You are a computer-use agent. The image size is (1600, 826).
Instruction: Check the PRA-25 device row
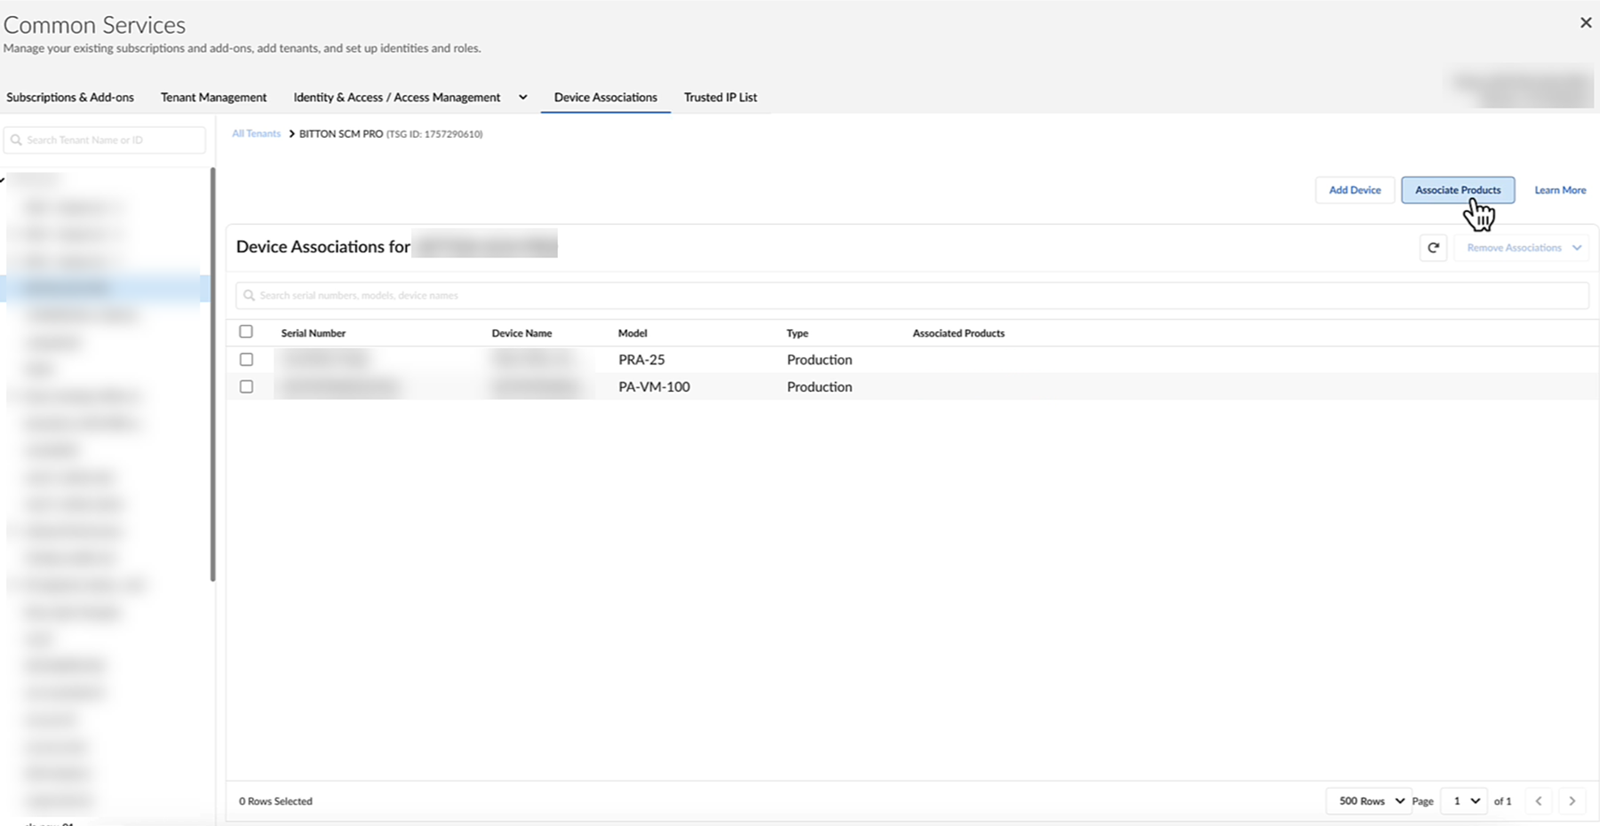click(246, 359)
